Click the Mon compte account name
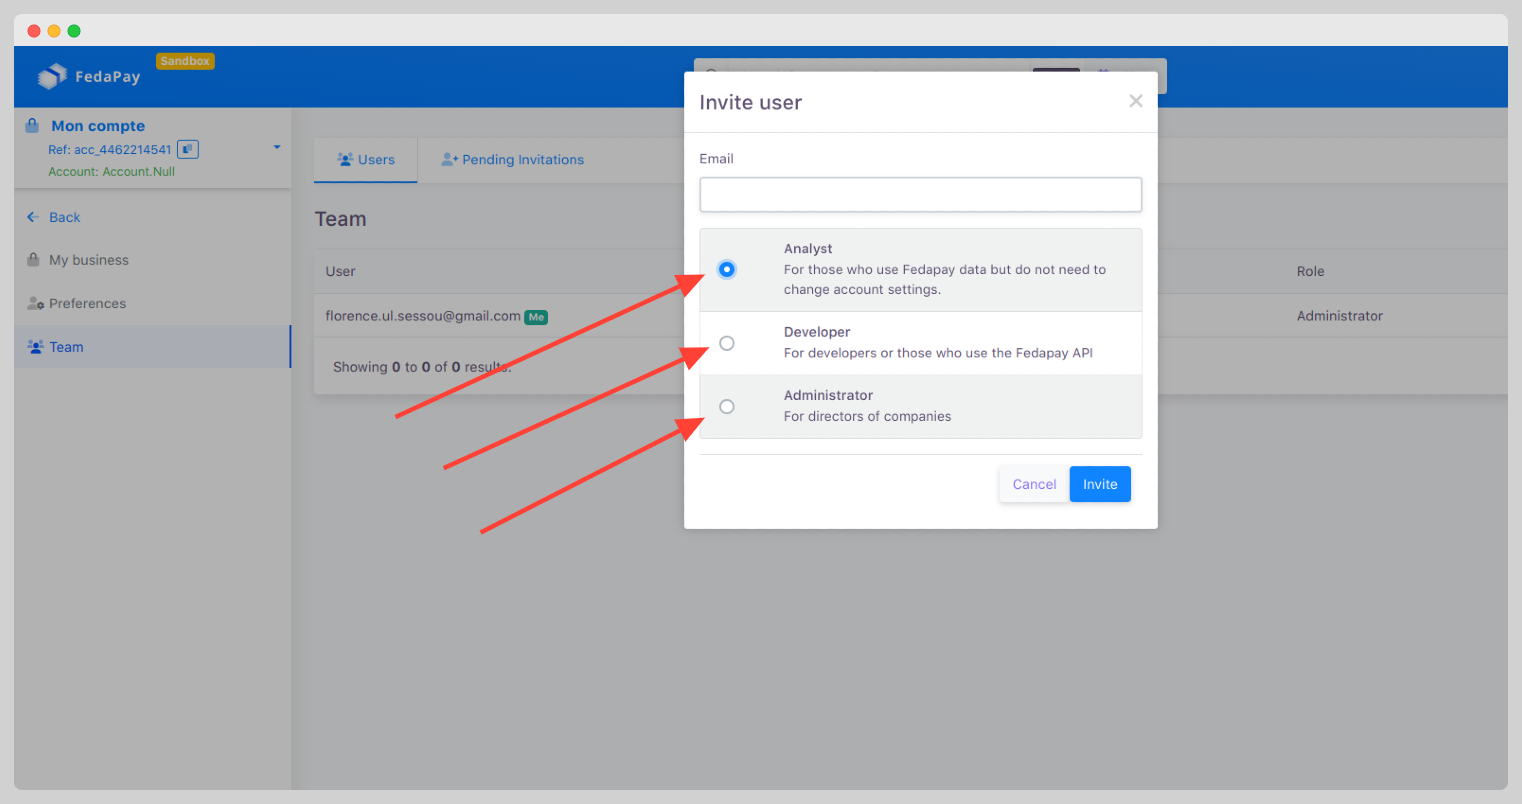This screenshot has height=804, width=1522. pyautogui.click(x=98, y=126)
